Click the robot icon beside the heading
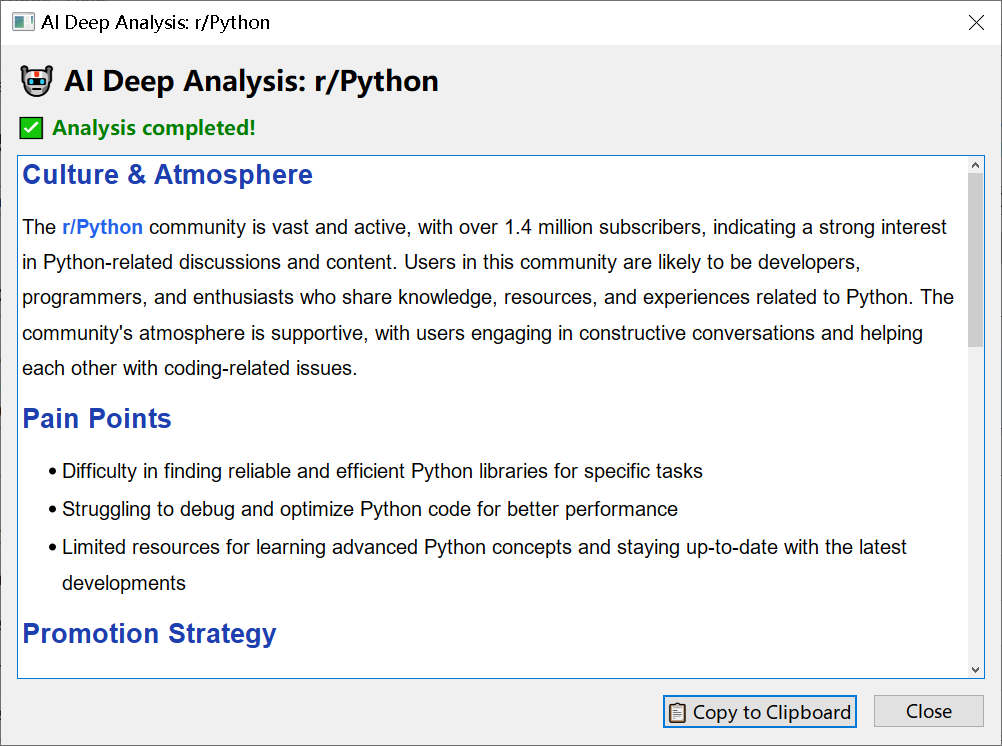The image size is (1002, 746). (36, 81)
